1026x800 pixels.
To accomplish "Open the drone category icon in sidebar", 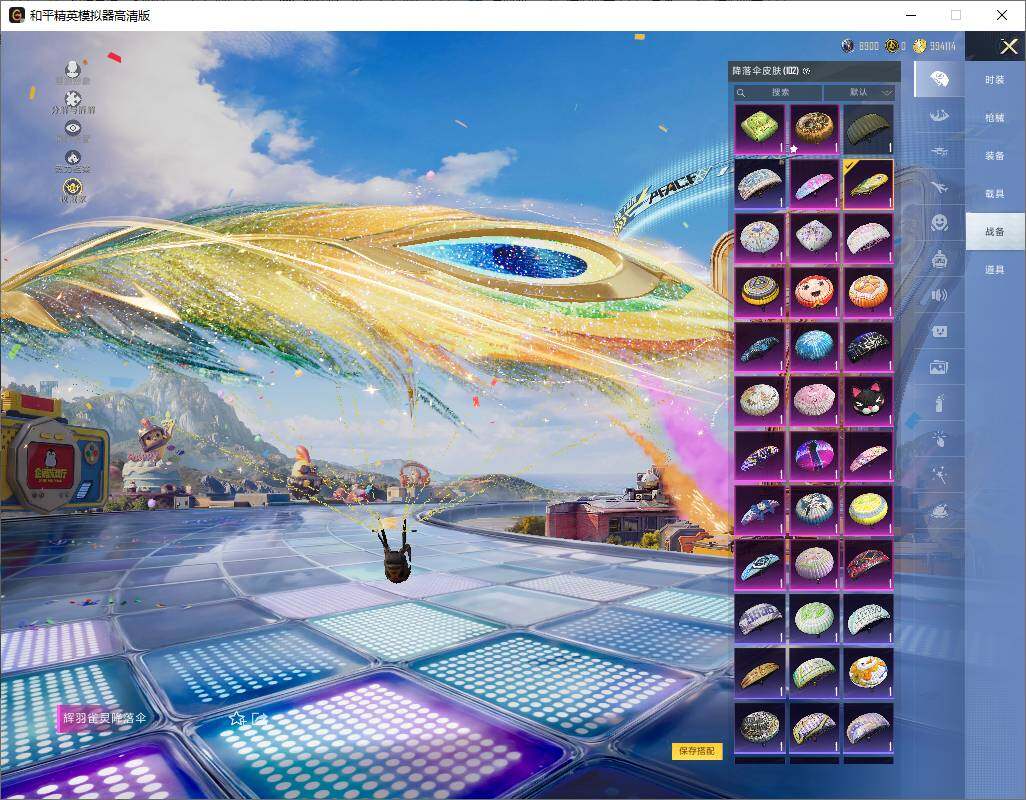I will 940,151.
